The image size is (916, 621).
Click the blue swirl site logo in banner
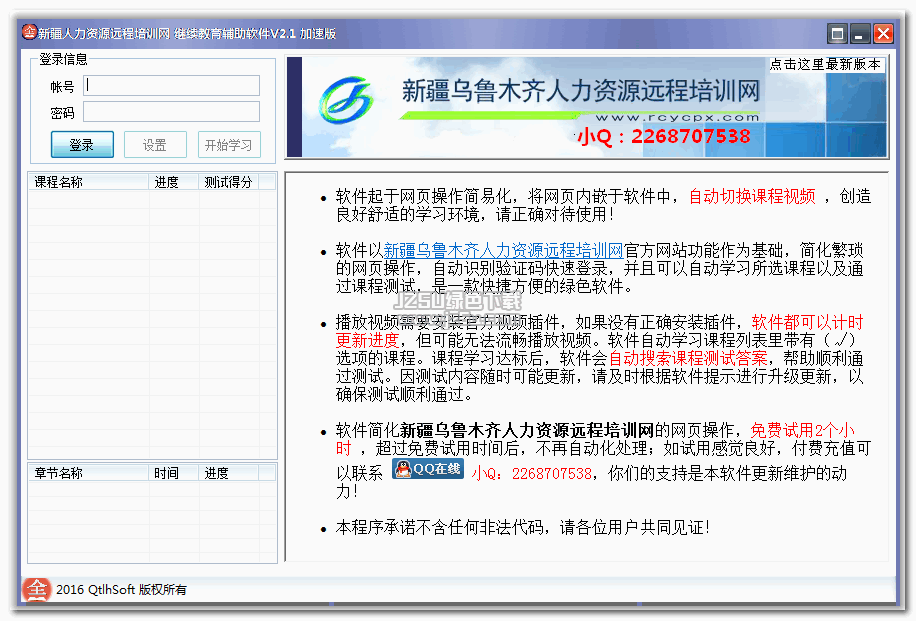coord(346,100)
